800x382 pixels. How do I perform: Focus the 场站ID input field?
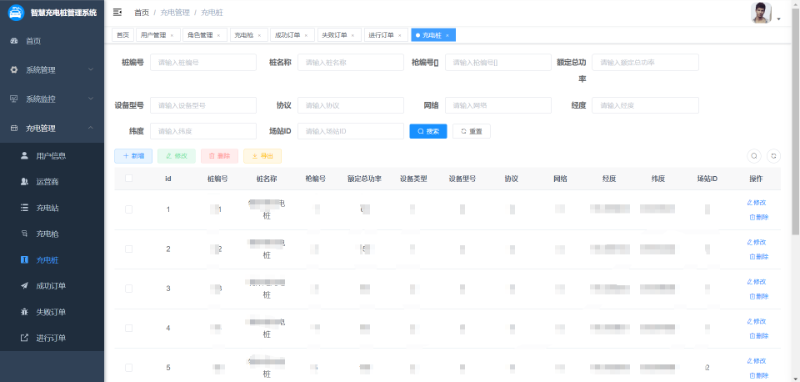pyautogui.click(x=351, y=131)
